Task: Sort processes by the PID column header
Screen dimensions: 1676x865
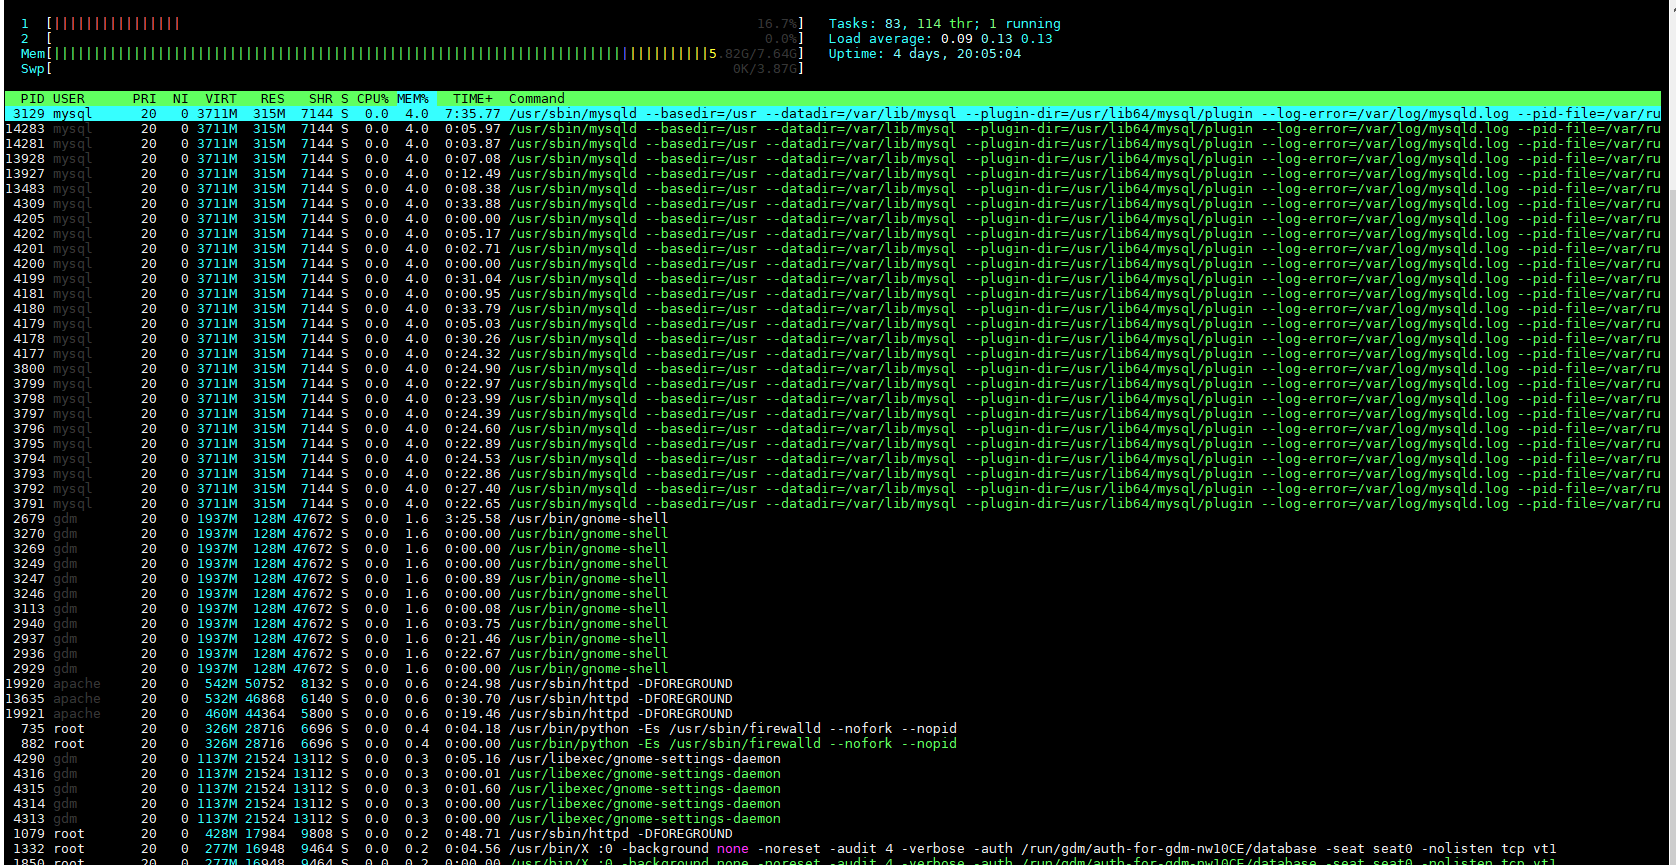Action: [x=33, y=99]
